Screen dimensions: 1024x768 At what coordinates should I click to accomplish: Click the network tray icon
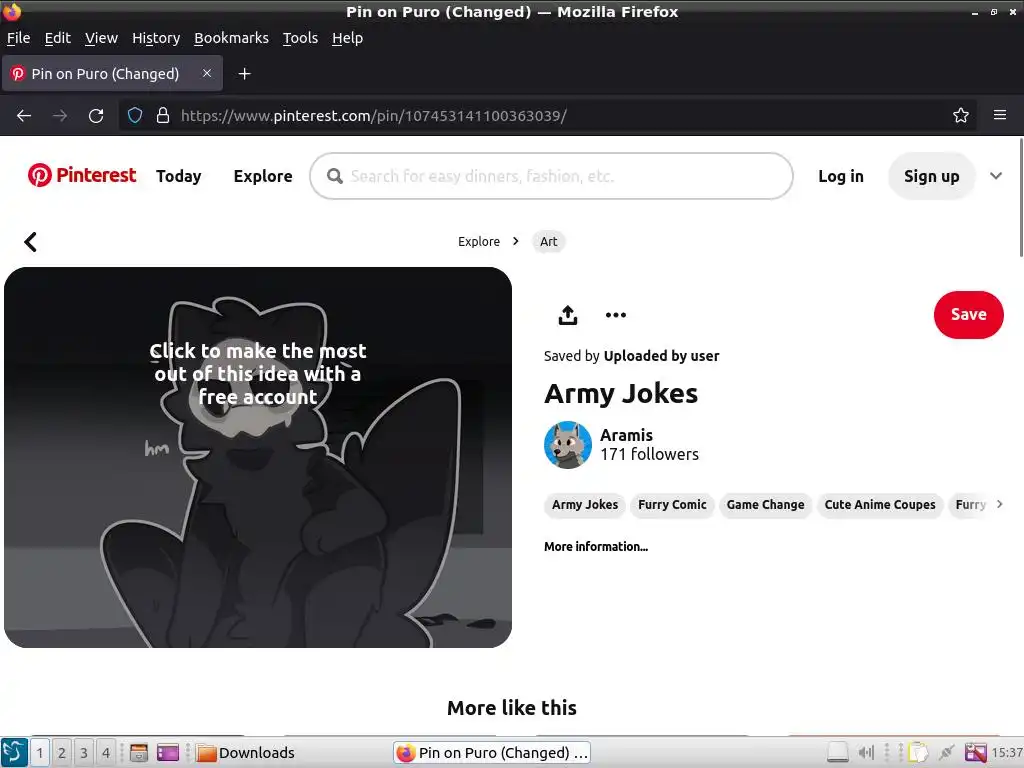coord(947,753)
